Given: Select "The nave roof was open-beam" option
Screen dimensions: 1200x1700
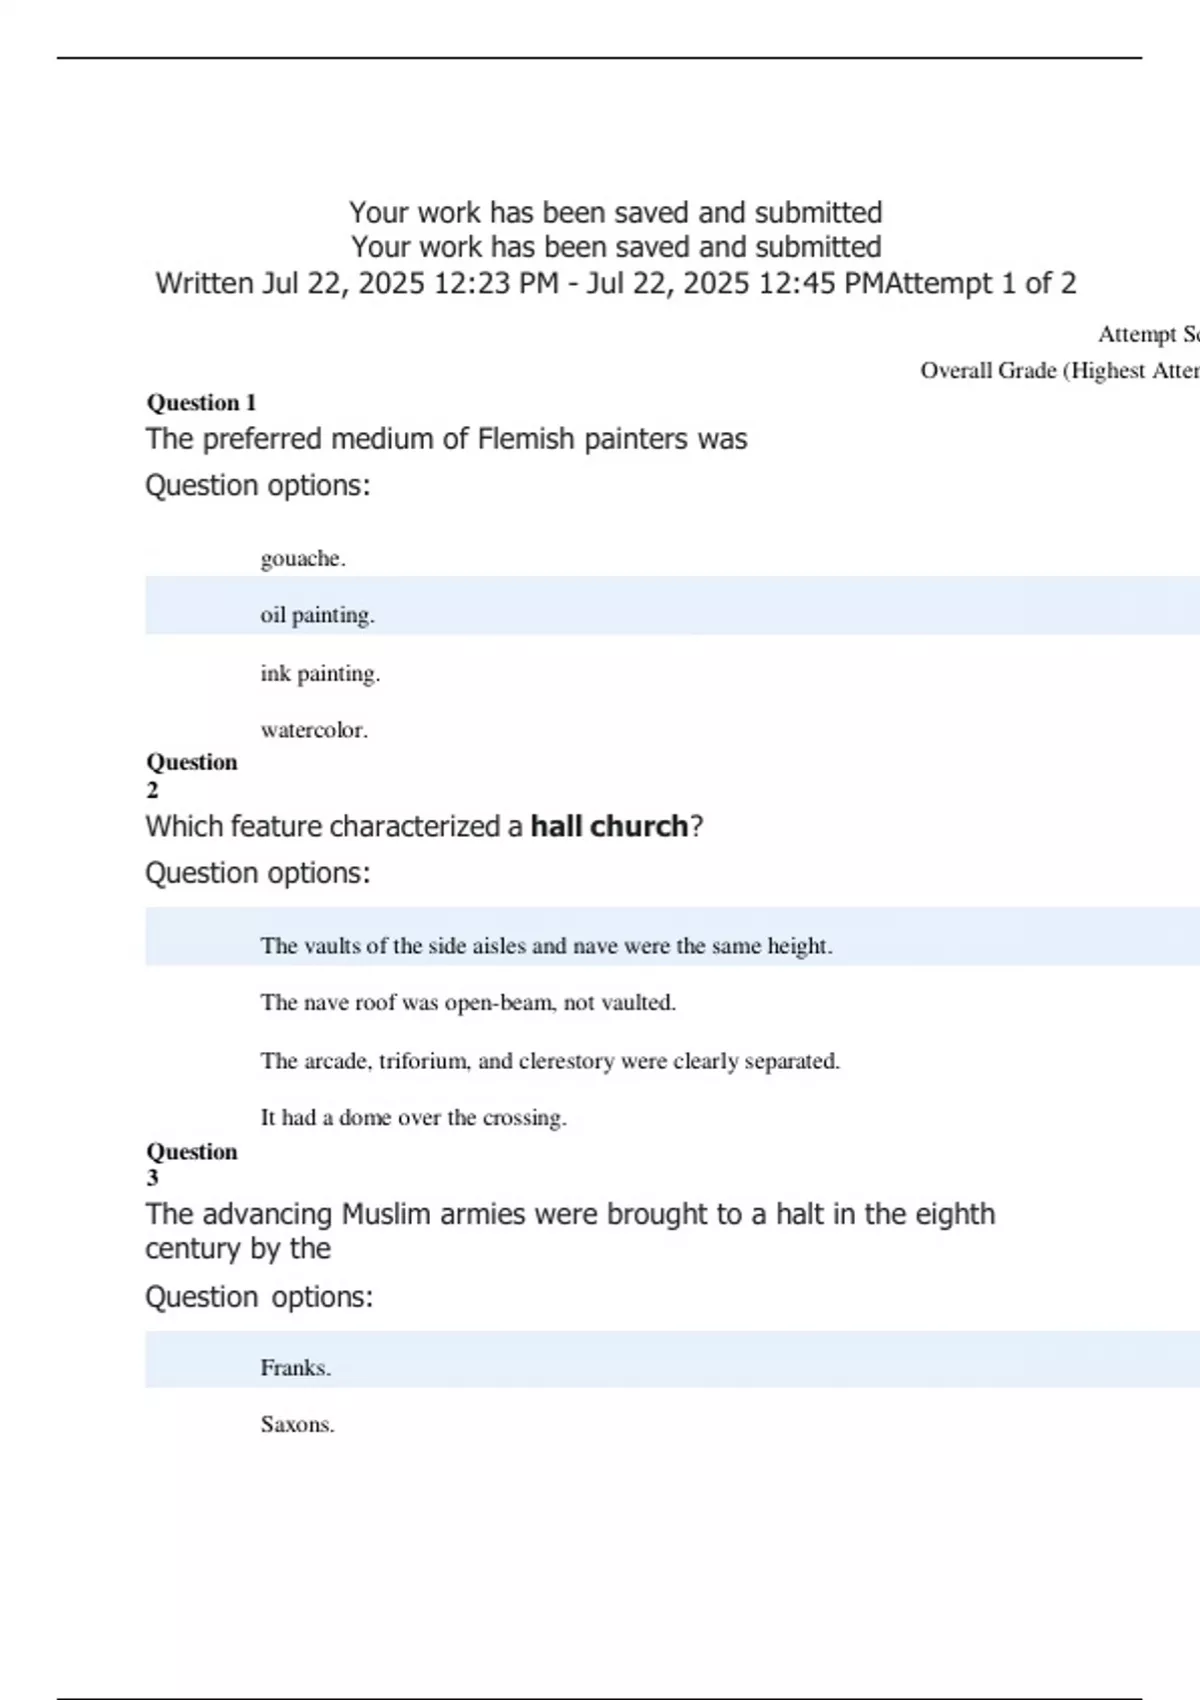Looking at the screenshot, I should 468,1003.
